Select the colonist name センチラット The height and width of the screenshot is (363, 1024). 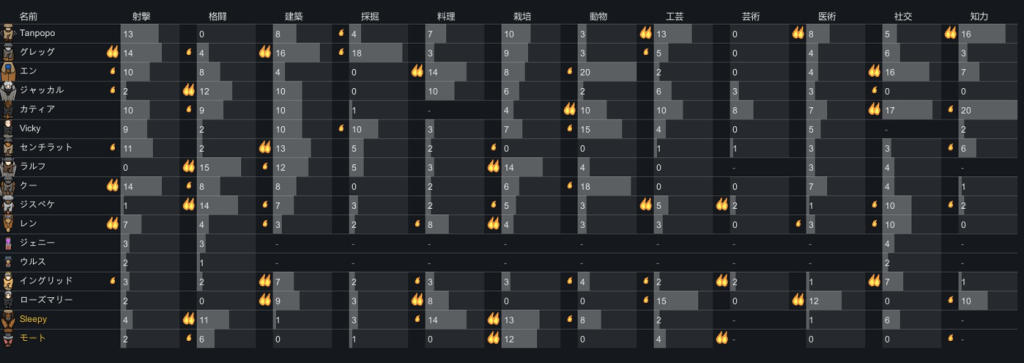pos(46,148)
